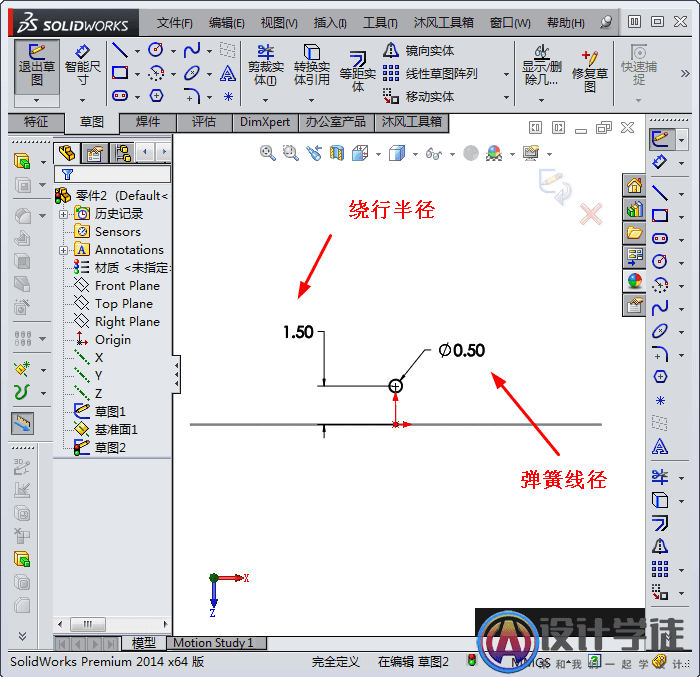This screenshot has height=677, width=700.
Task: Open the Linear Sketch Pattern dropdown arrow
Action: coord(506,74)
